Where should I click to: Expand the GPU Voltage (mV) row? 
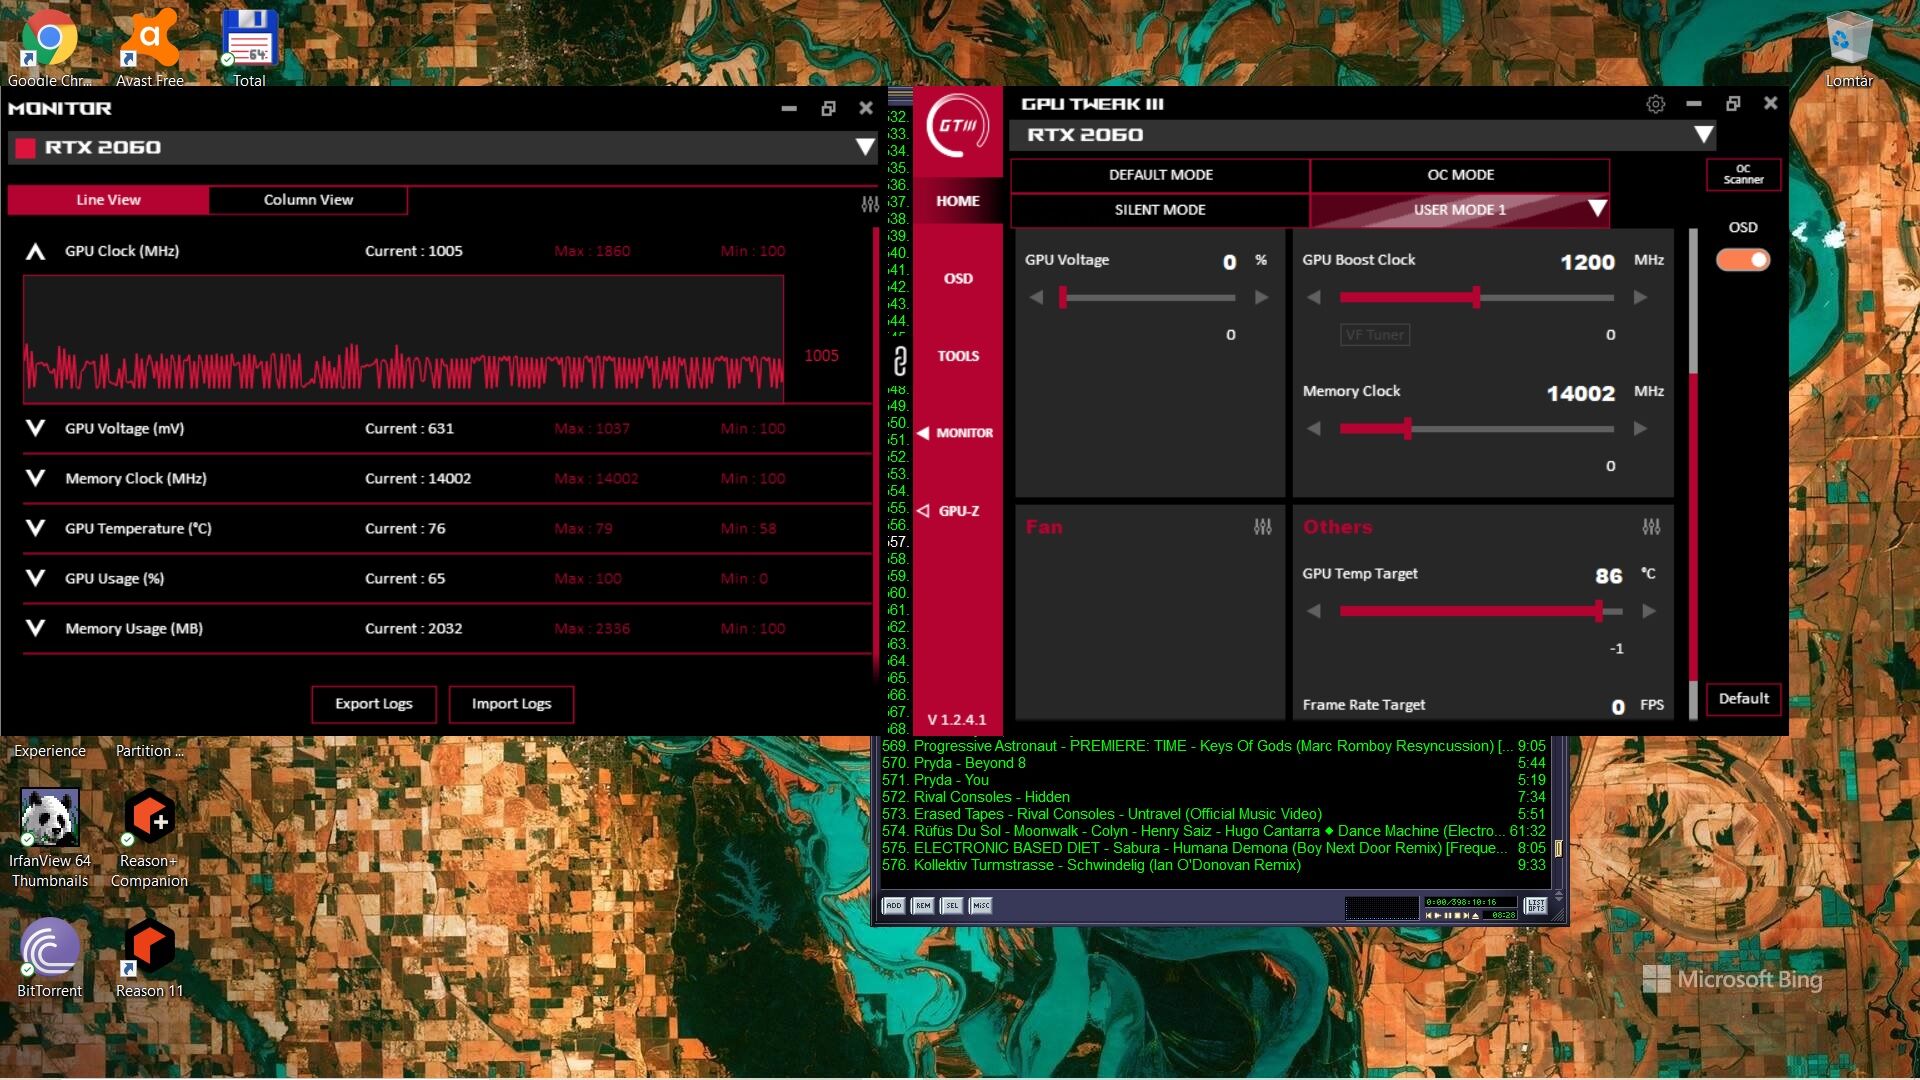pyautogui.click(x=35, y=428)
